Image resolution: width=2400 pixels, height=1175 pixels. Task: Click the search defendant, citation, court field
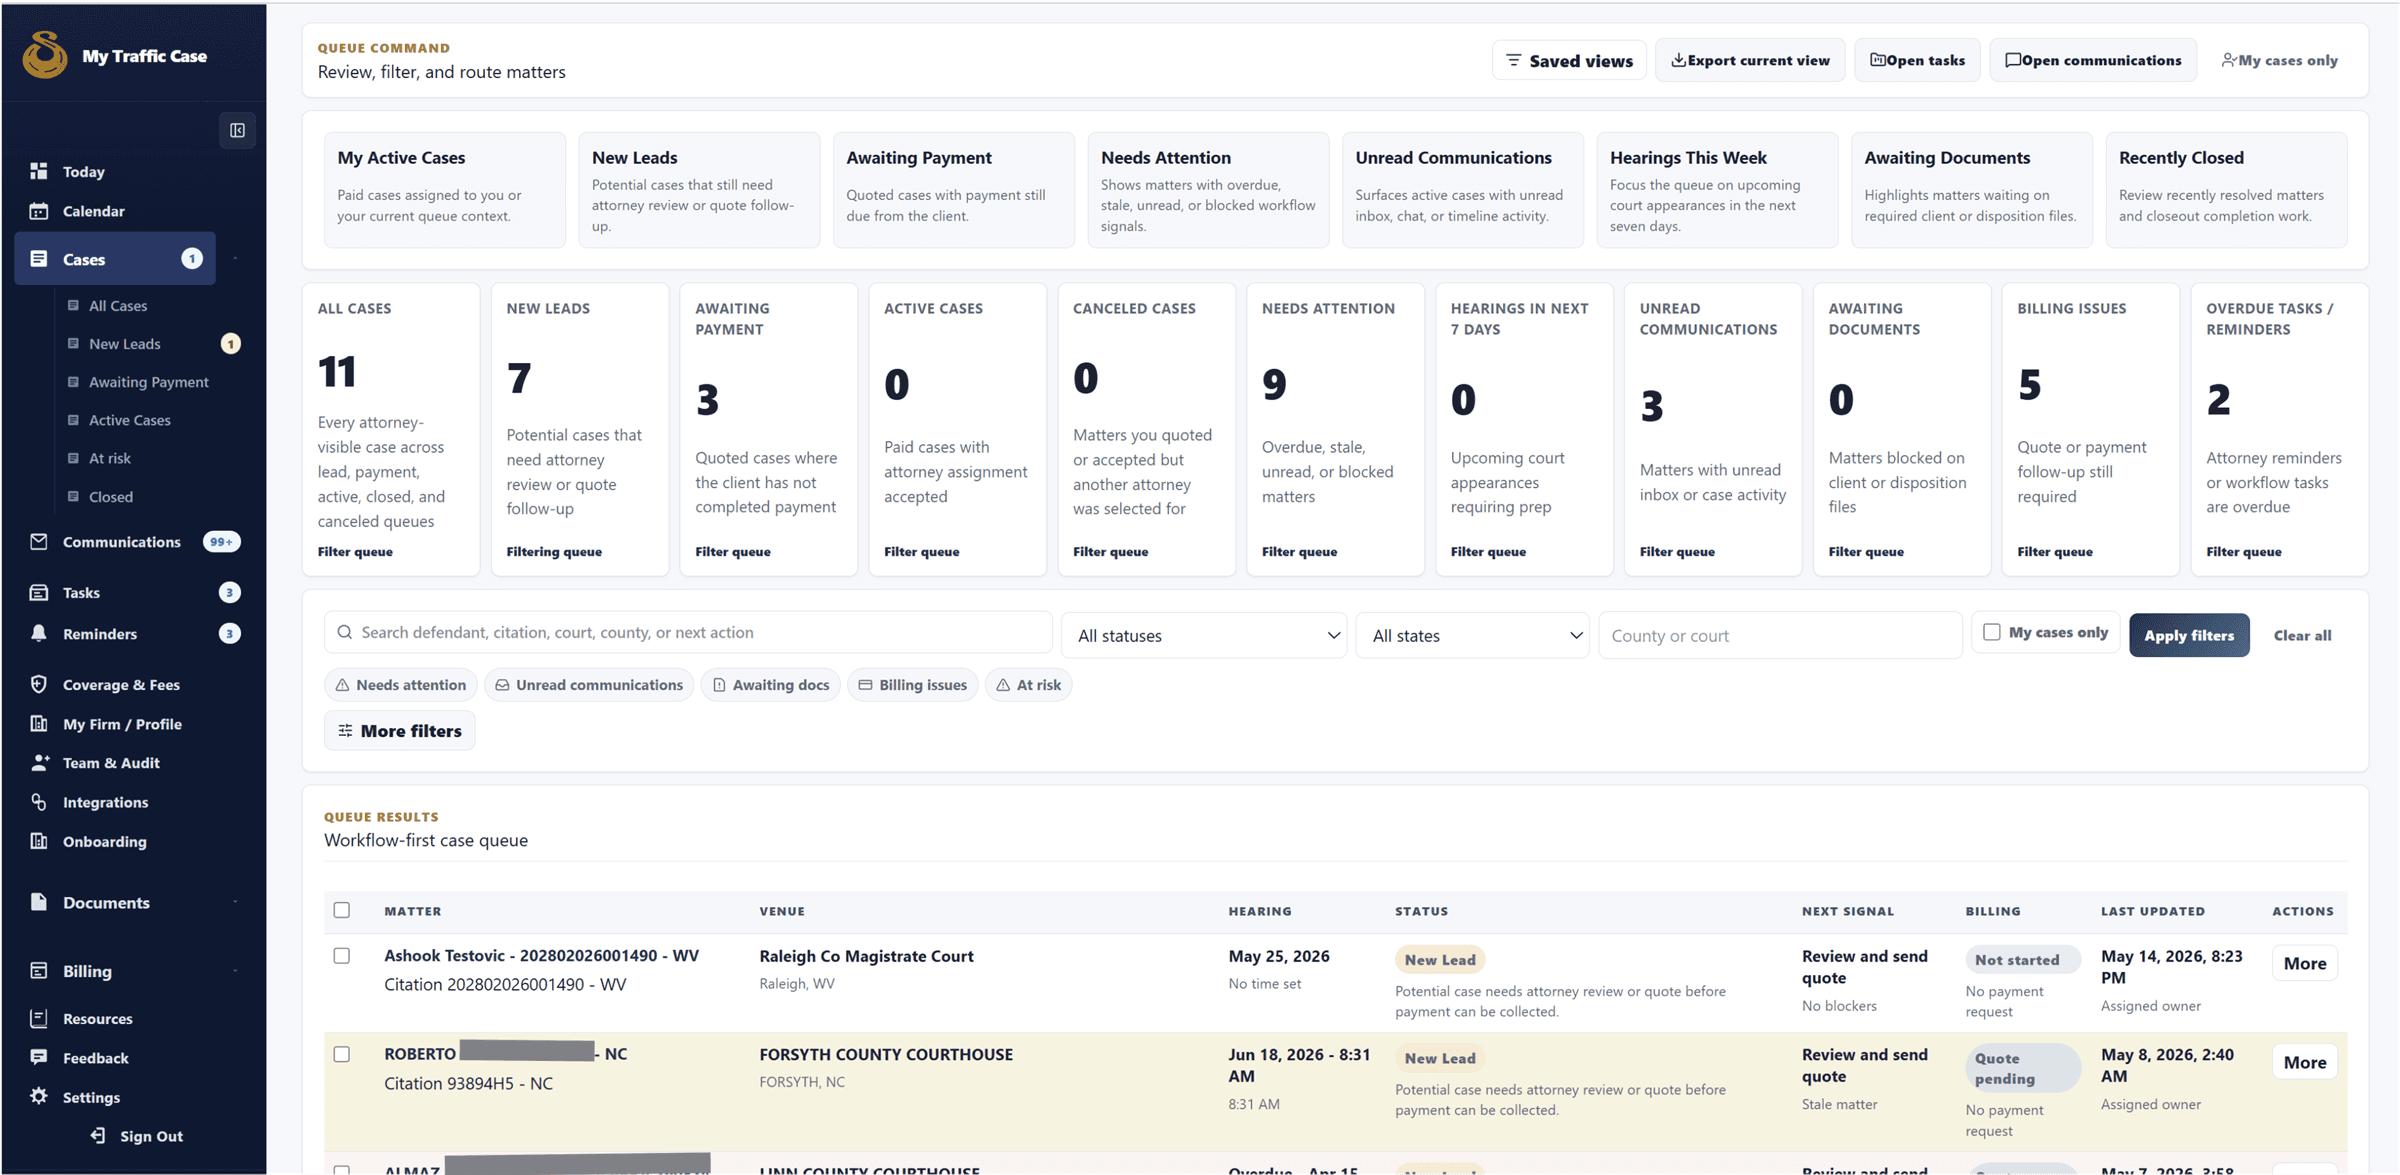[x=688, y=633]
